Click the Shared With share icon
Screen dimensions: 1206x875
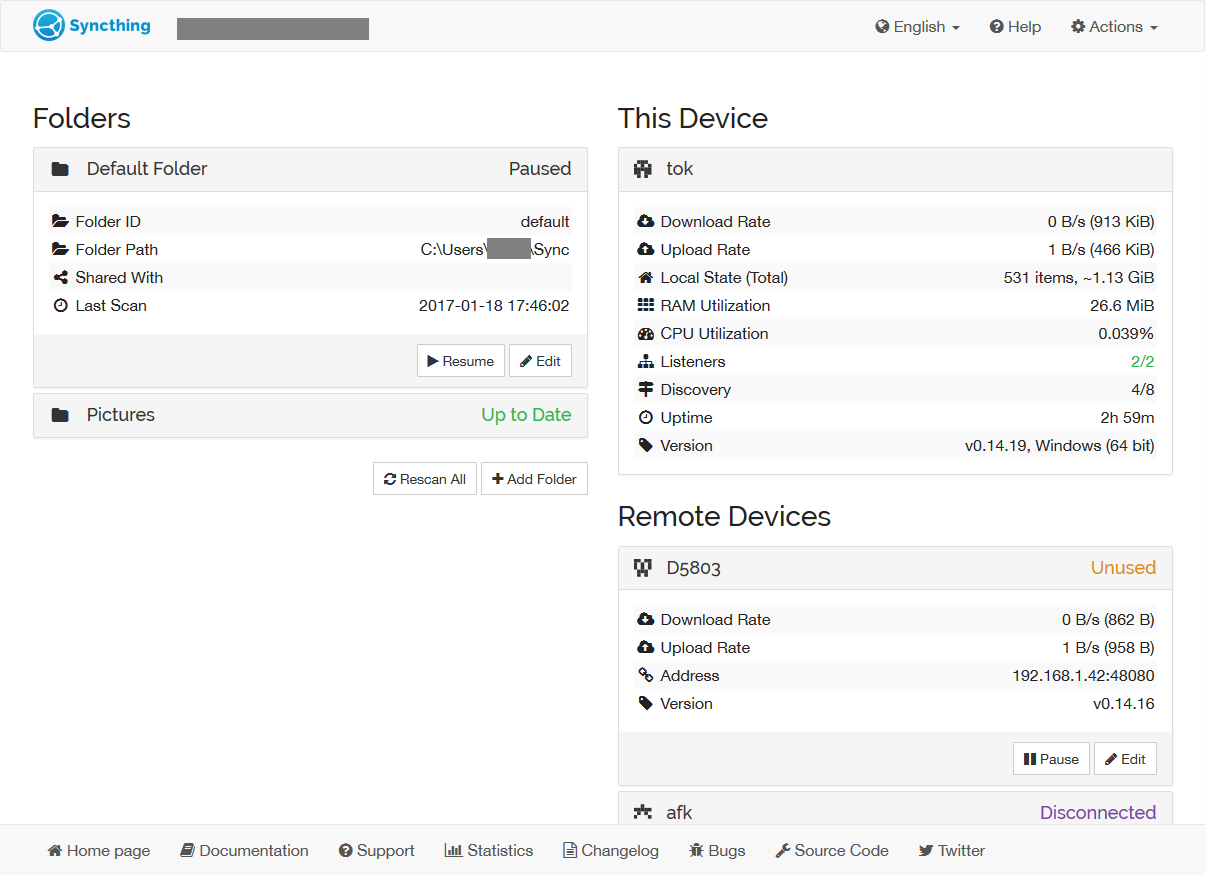(60, 278)
